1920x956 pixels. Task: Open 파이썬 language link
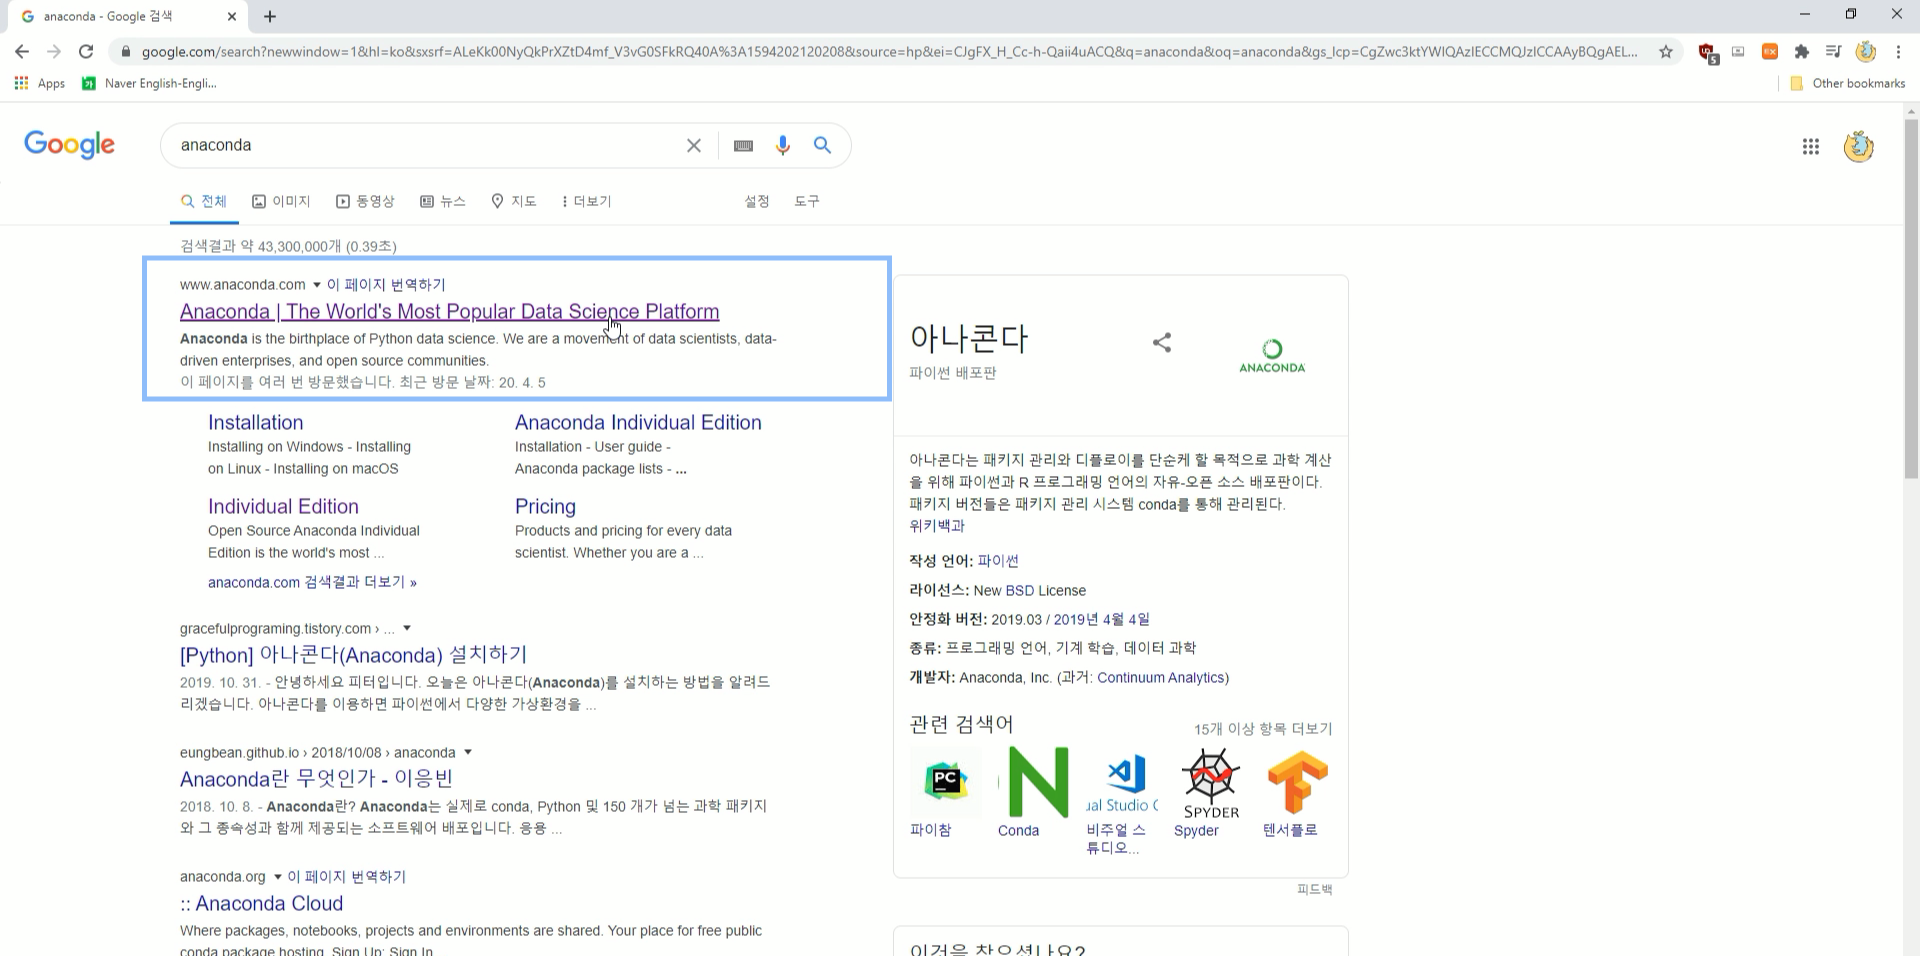point(998,561)
